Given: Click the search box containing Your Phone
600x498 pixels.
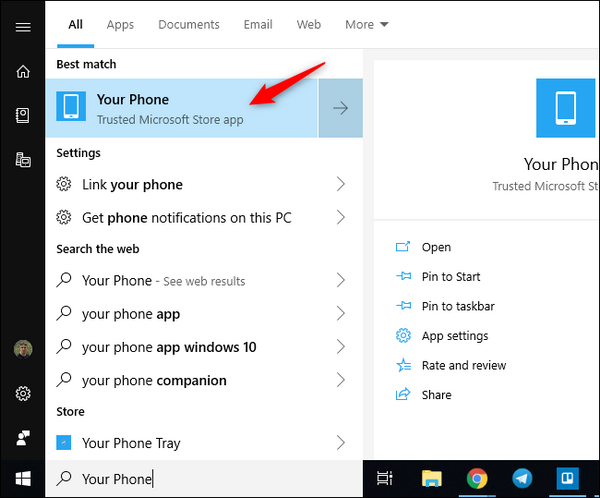Looking at the screenshot, I should click(x=200, y=479).
